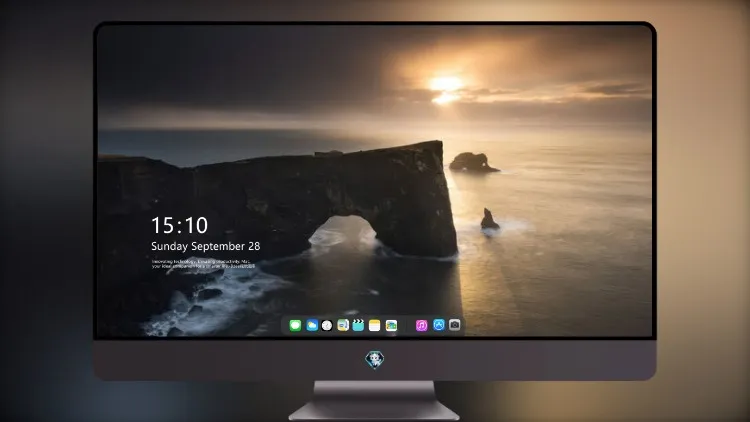Screen dimensions: 750x422
Task: Open the photo slideshow app in dock
Action: point(391,325)
